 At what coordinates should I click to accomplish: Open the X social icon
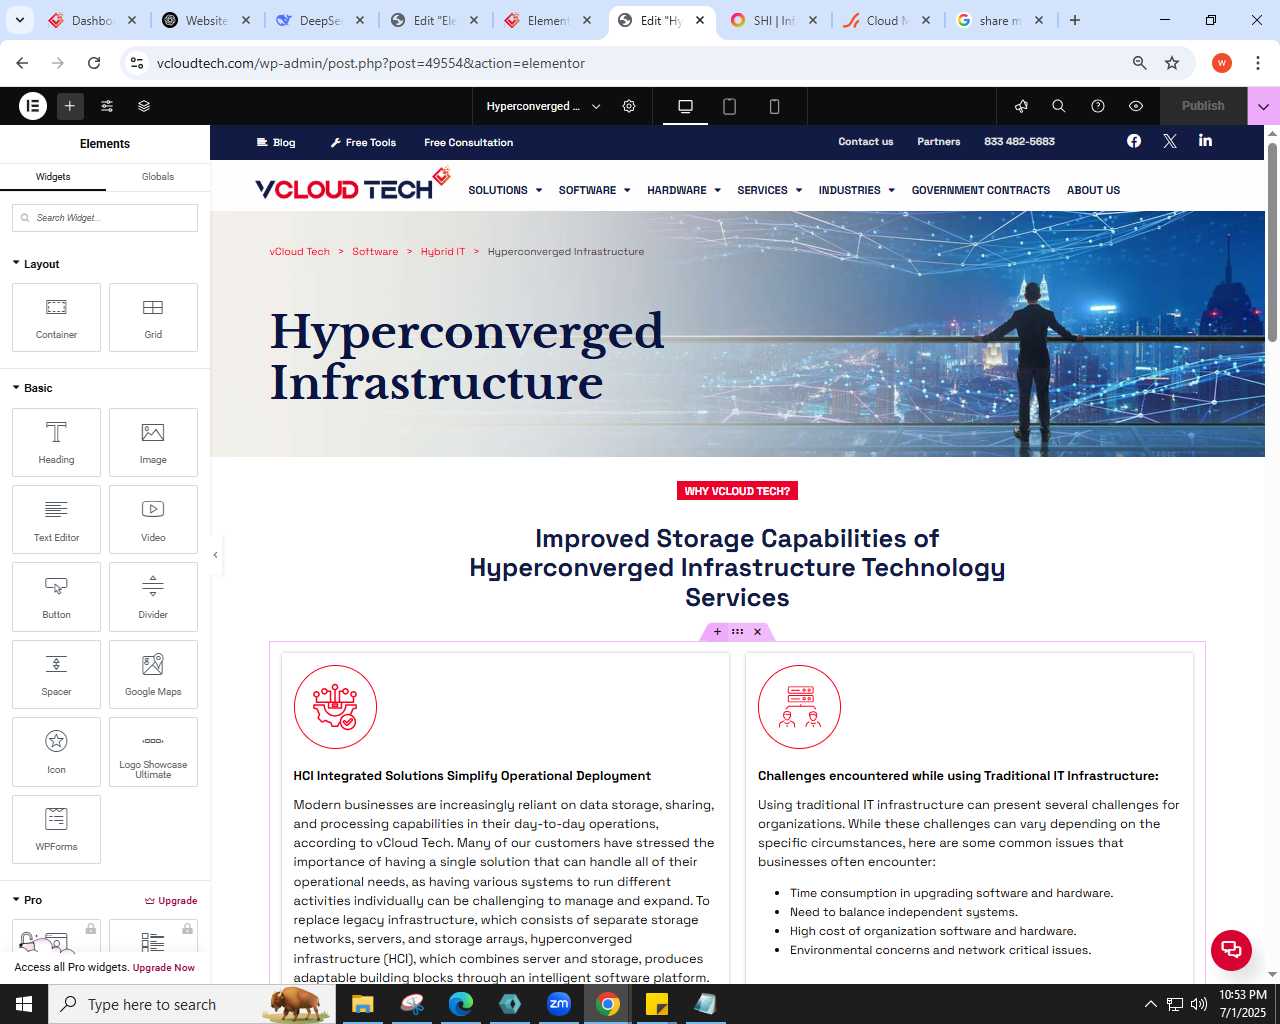point(1170,141)
